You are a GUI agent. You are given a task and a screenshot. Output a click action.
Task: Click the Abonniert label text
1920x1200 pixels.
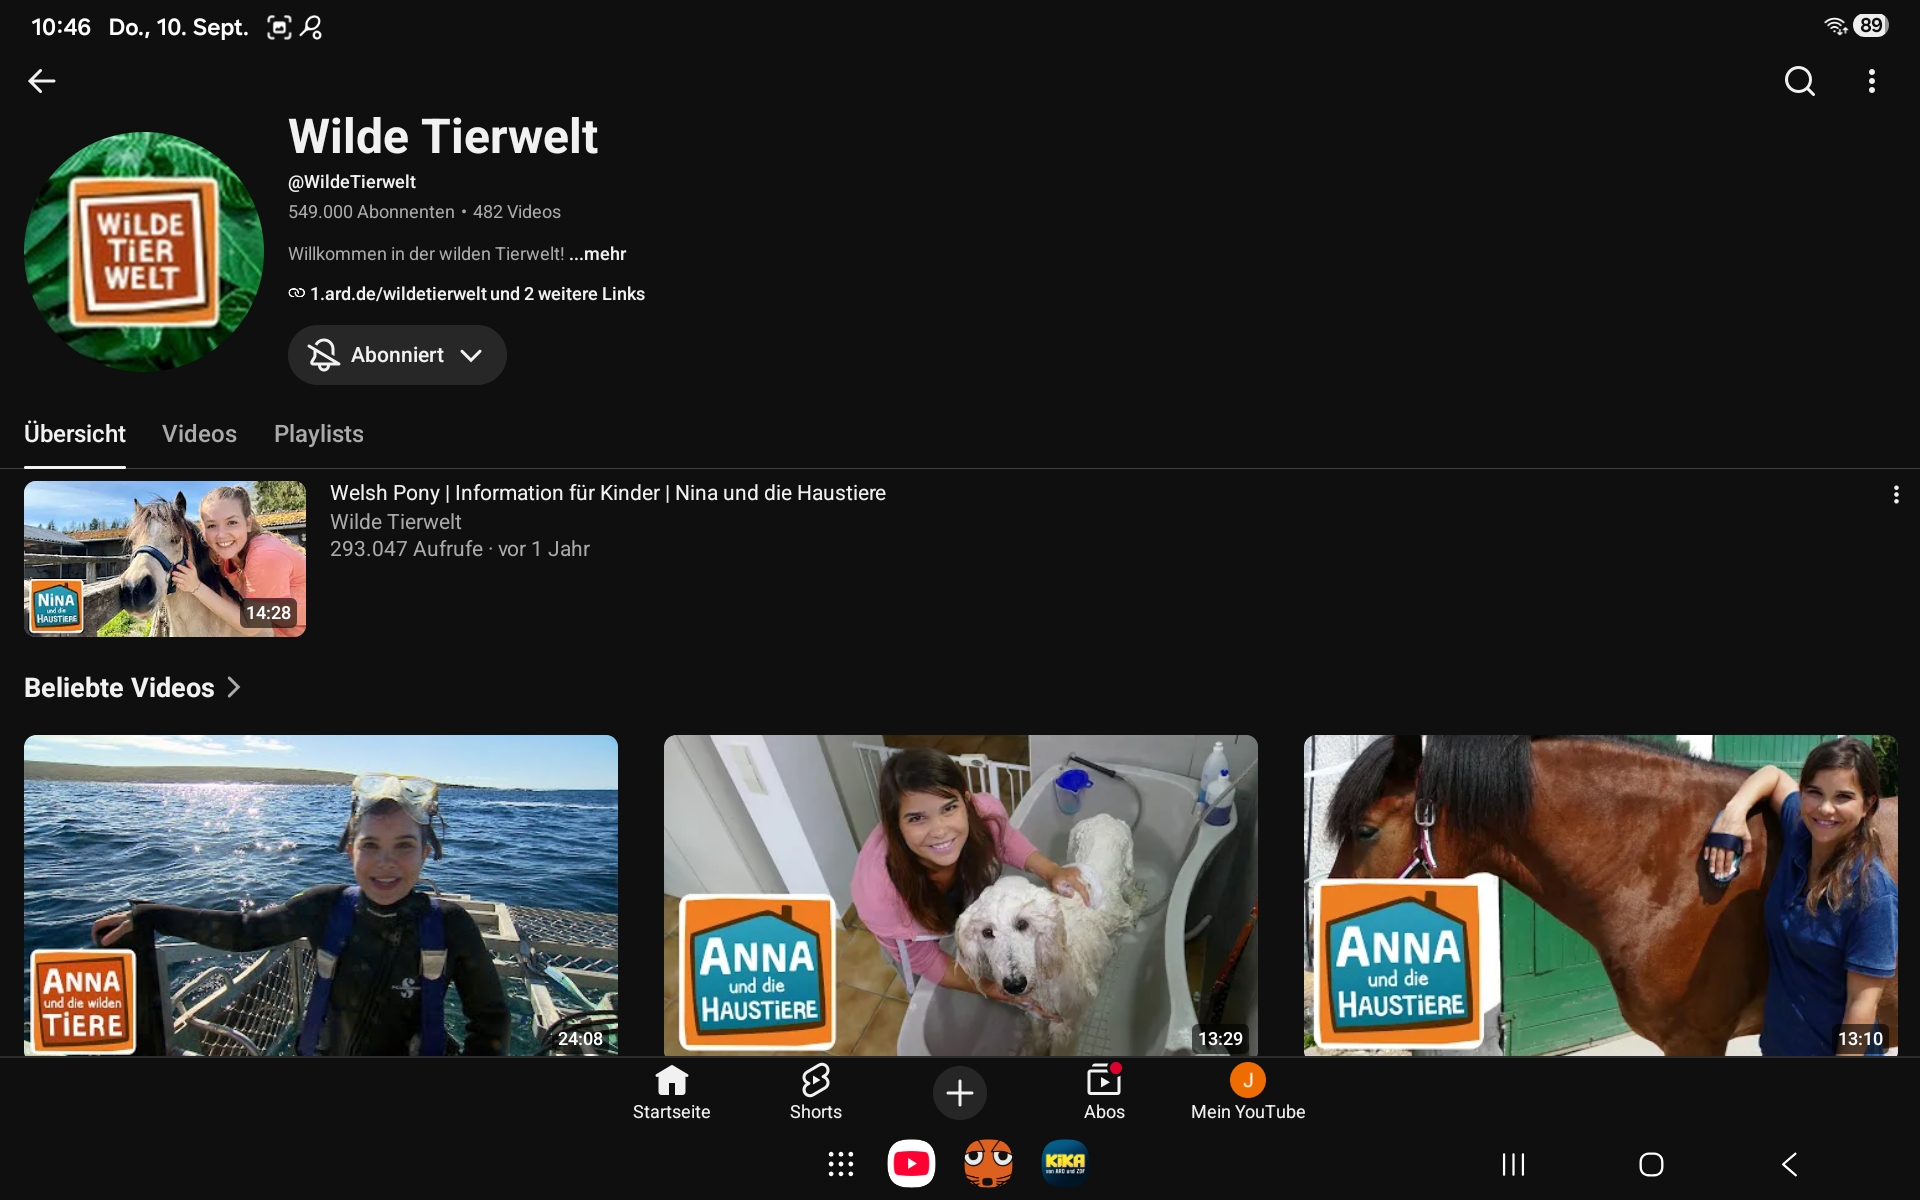[397, 355]
